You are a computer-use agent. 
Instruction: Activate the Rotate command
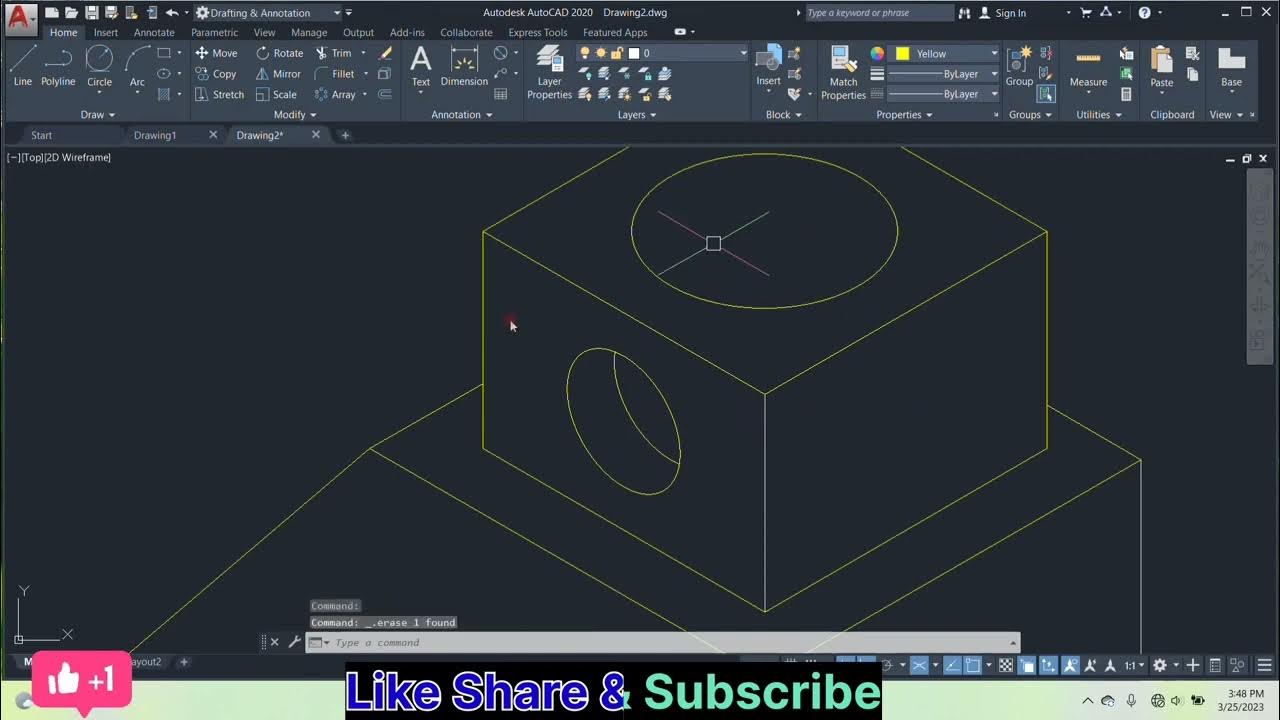(279, 53)
